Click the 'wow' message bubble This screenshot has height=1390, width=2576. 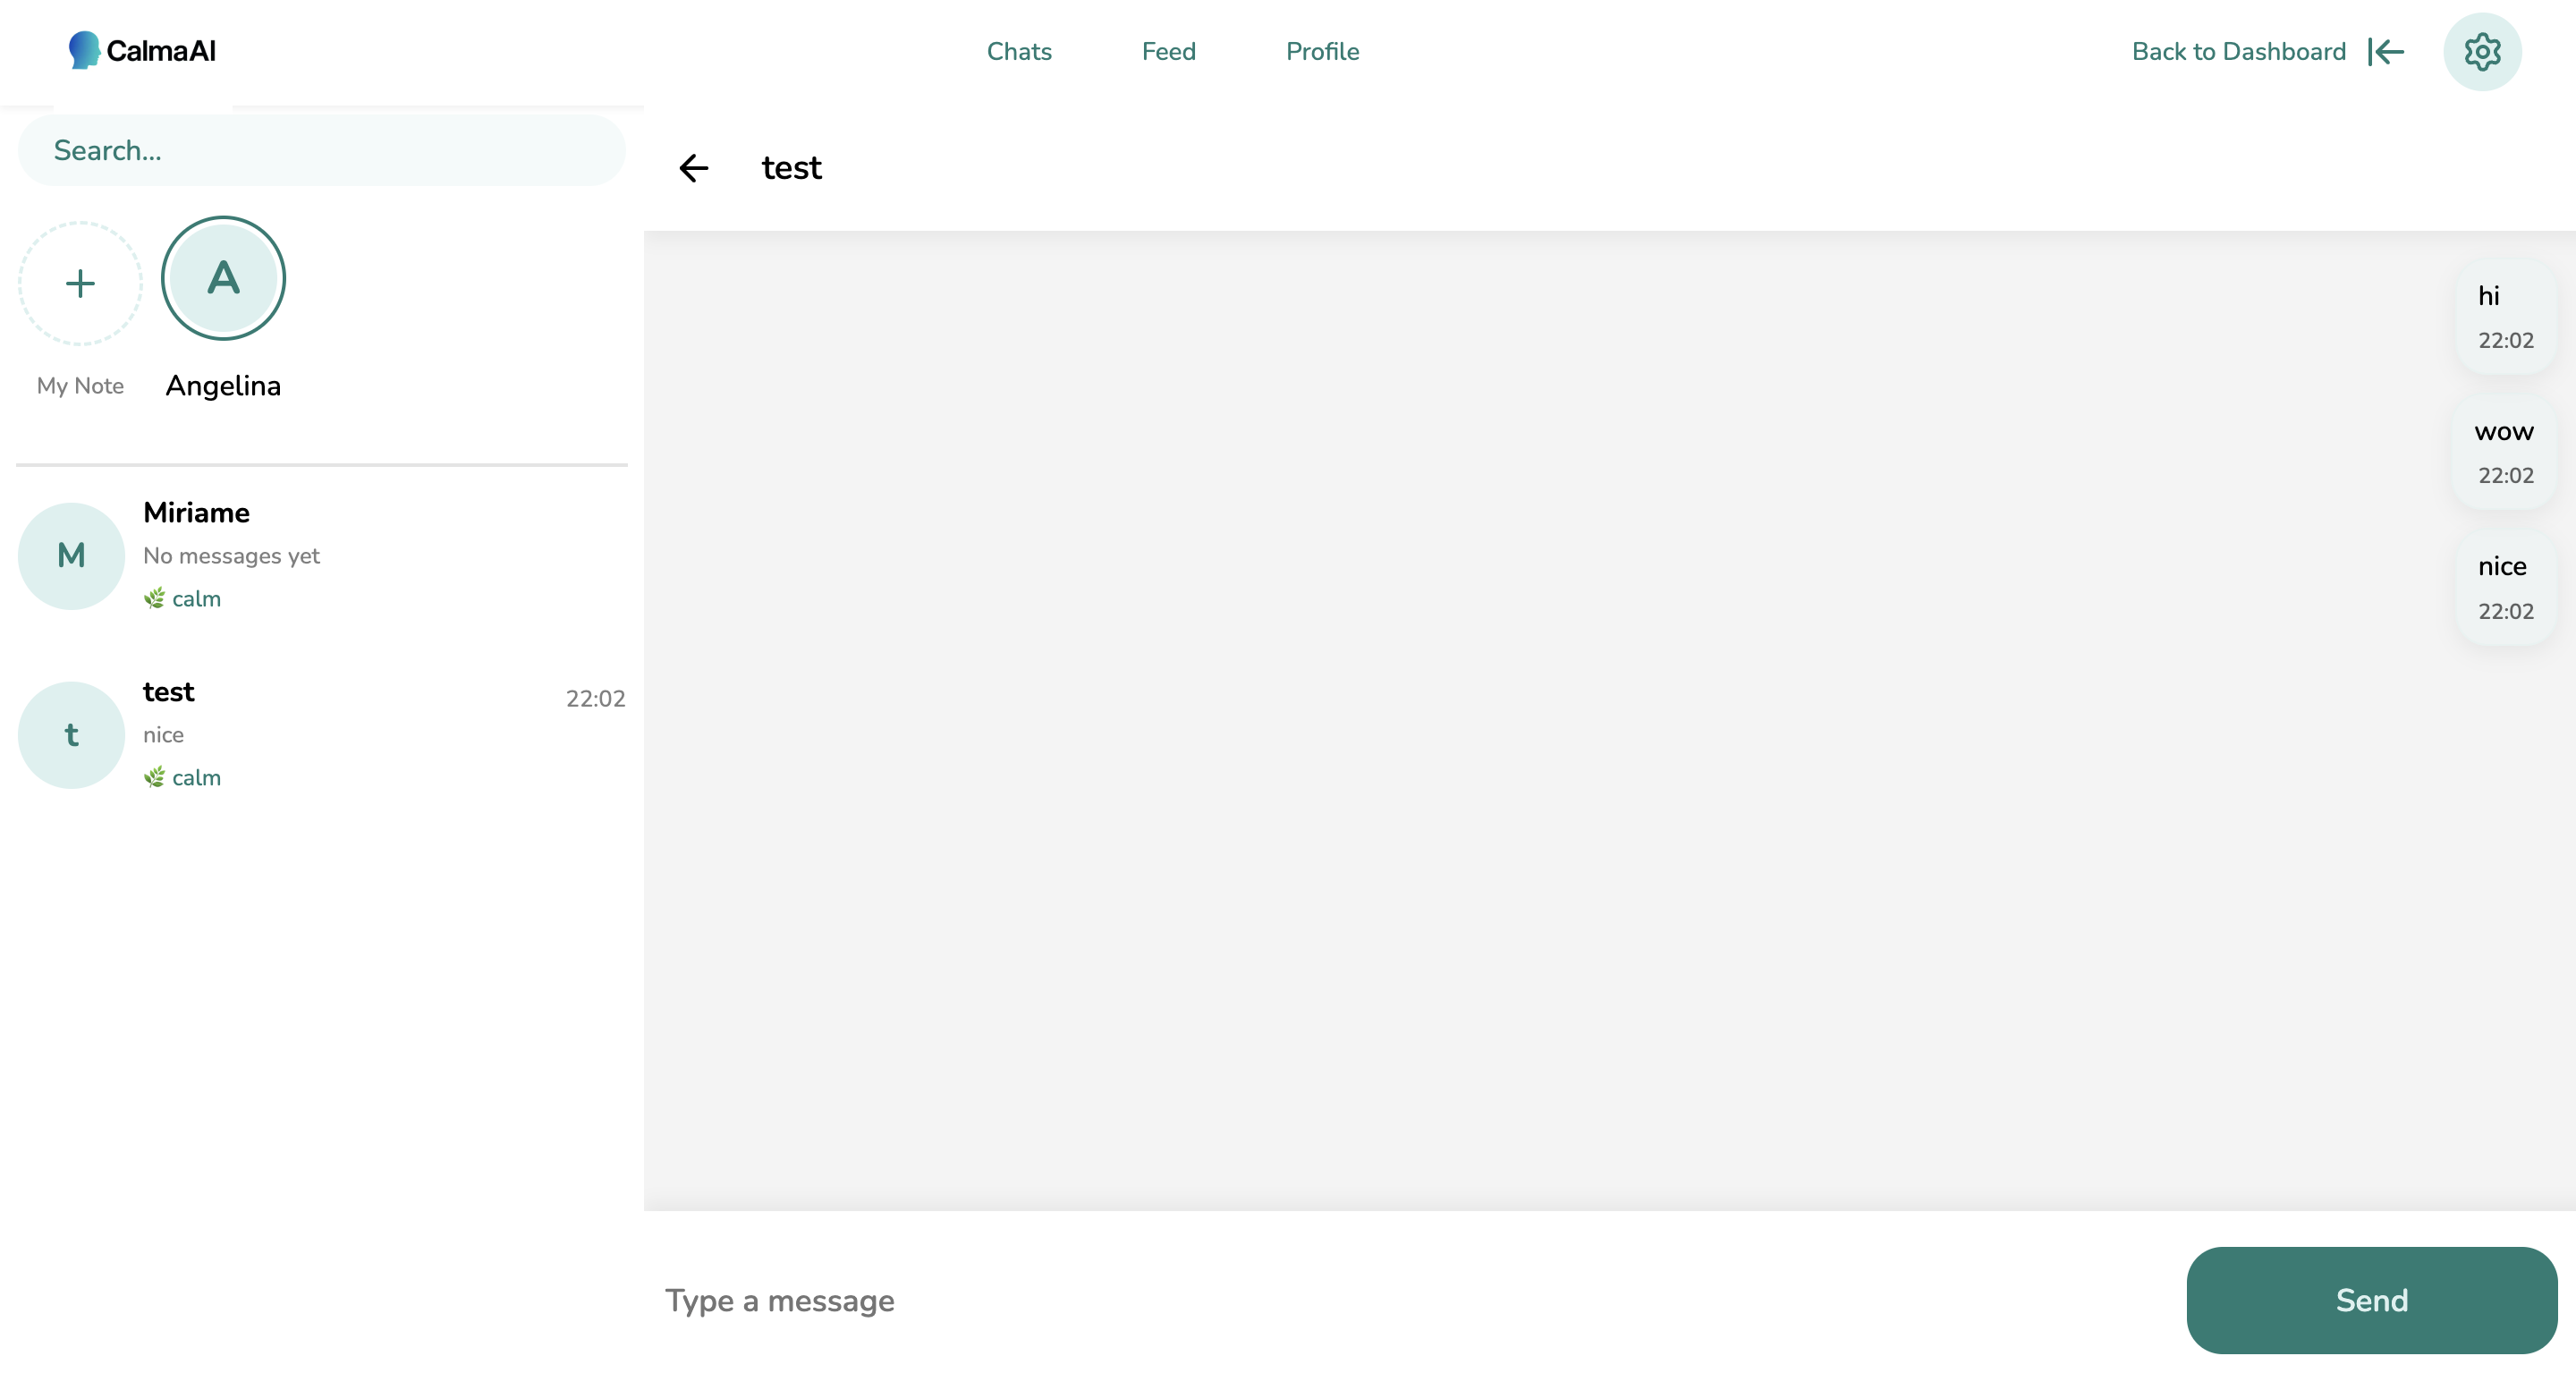2504,453
